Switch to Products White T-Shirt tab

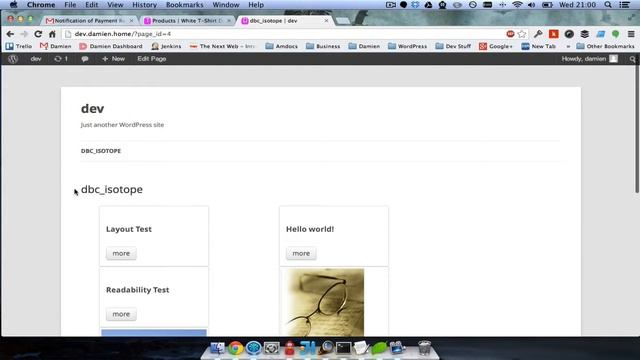click(187, 20)
